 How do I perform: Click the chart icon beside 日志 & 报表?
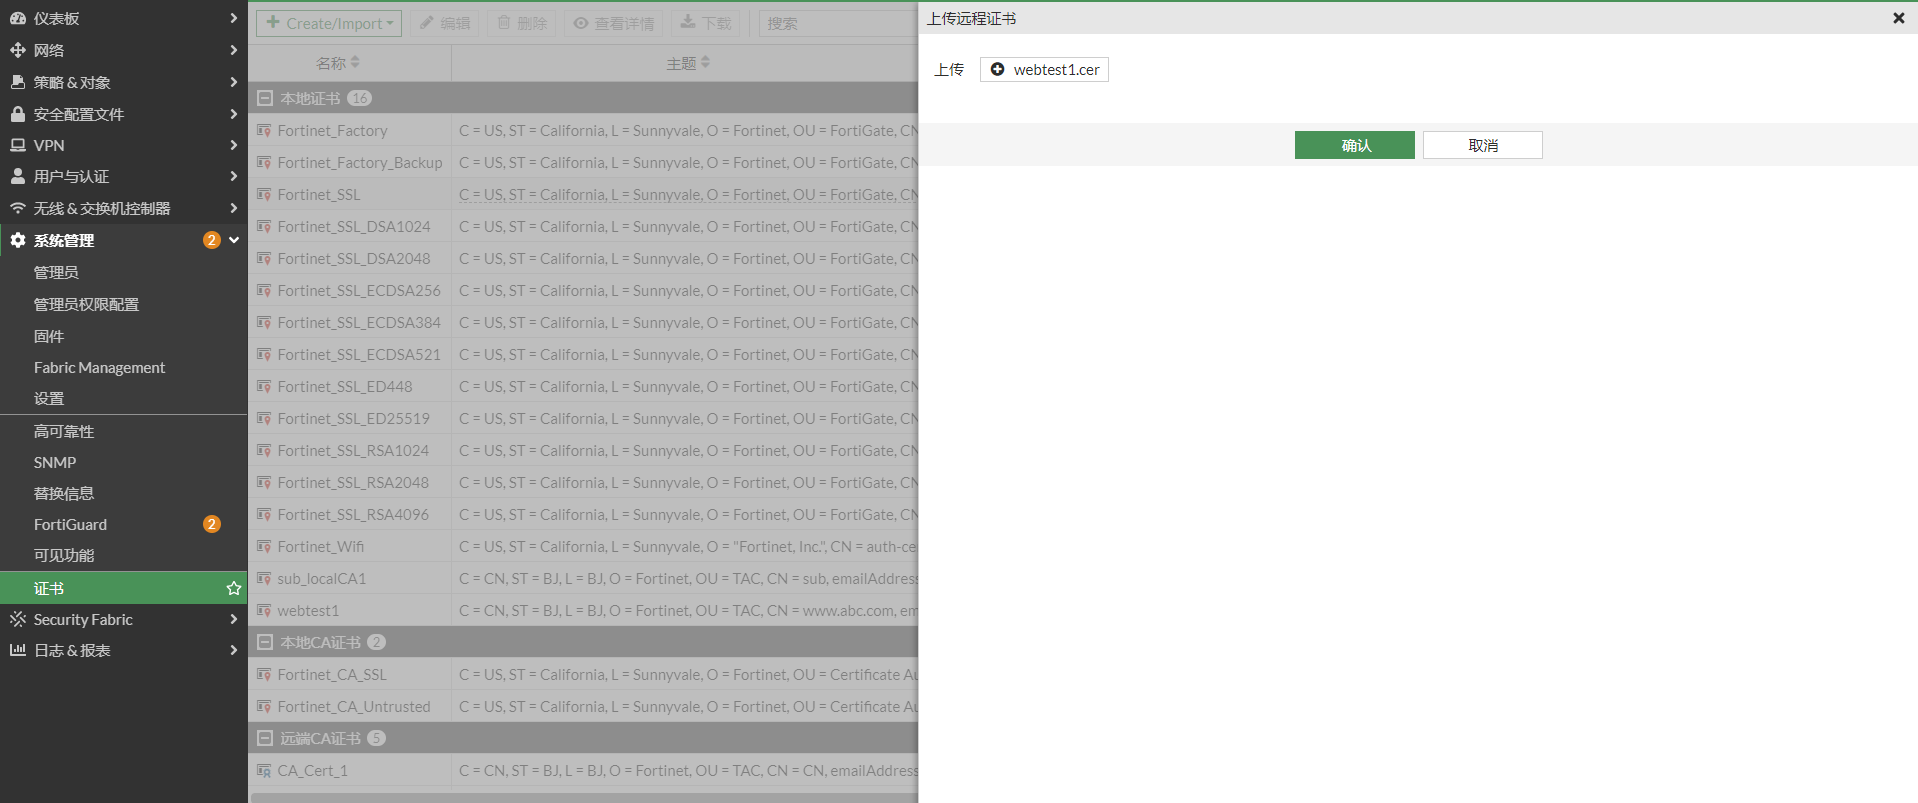(x=17, y=650)
